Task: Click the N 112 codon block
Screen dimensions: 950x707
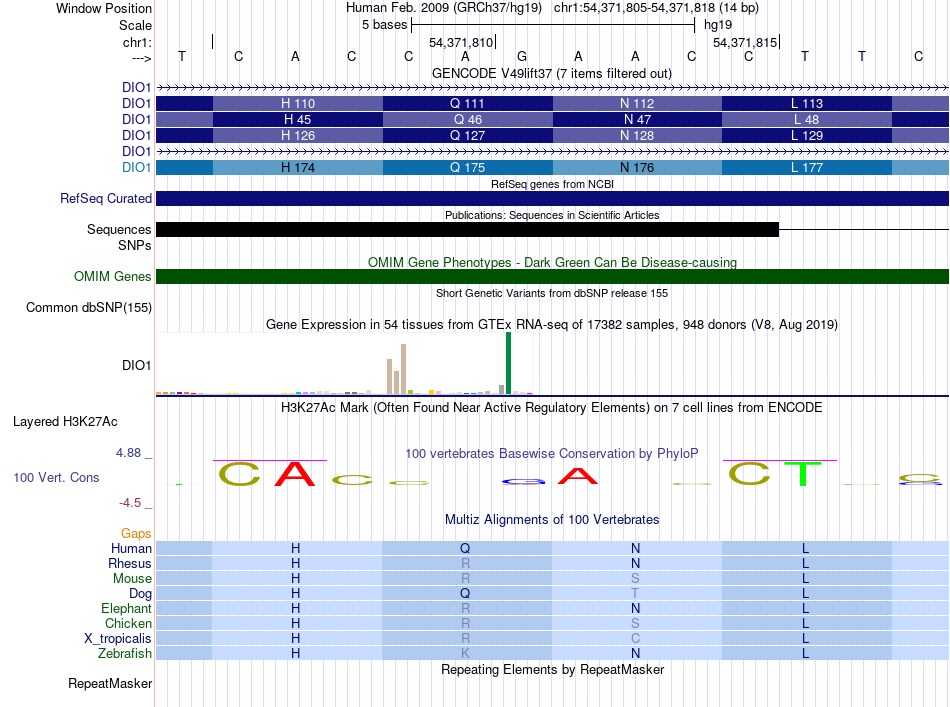Action: 637,104
